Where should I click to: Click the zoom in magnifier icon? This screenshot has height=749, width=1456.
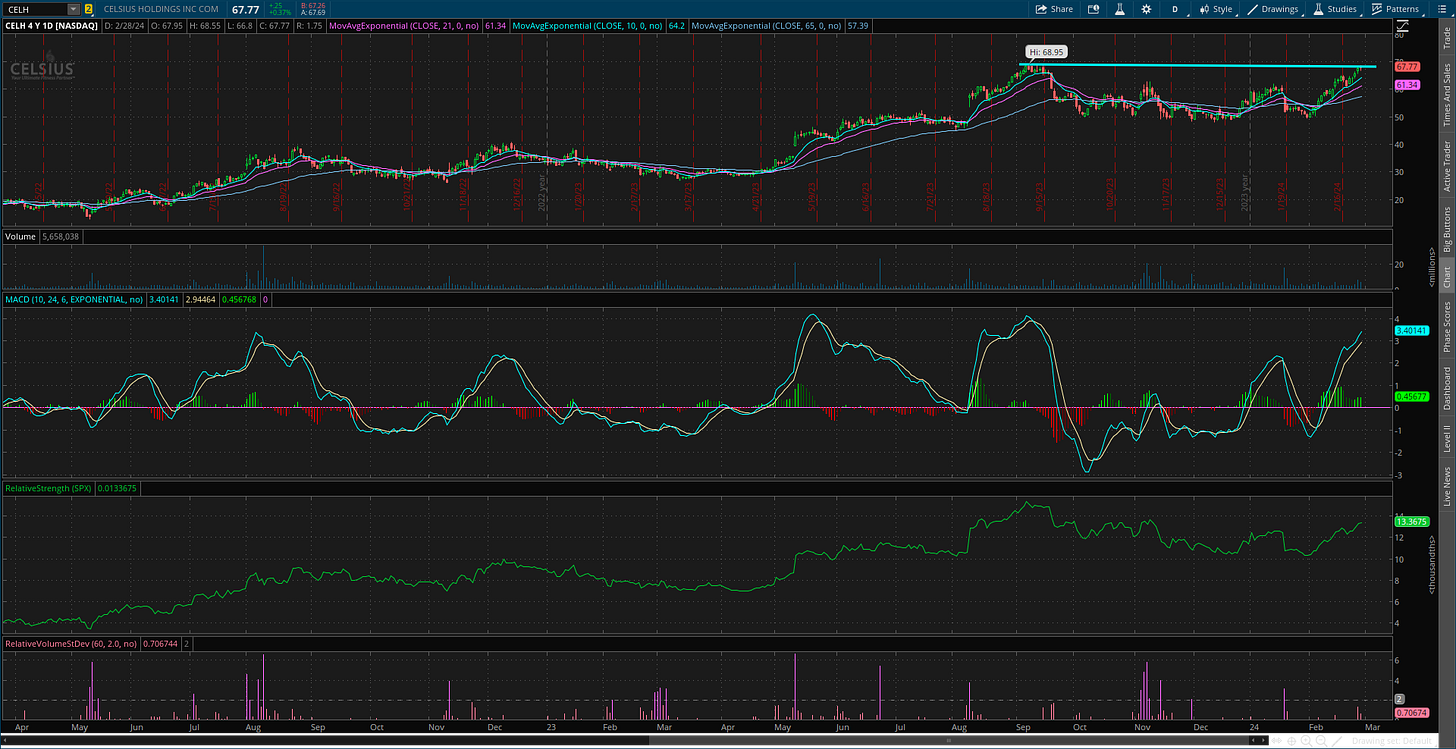1306,741
